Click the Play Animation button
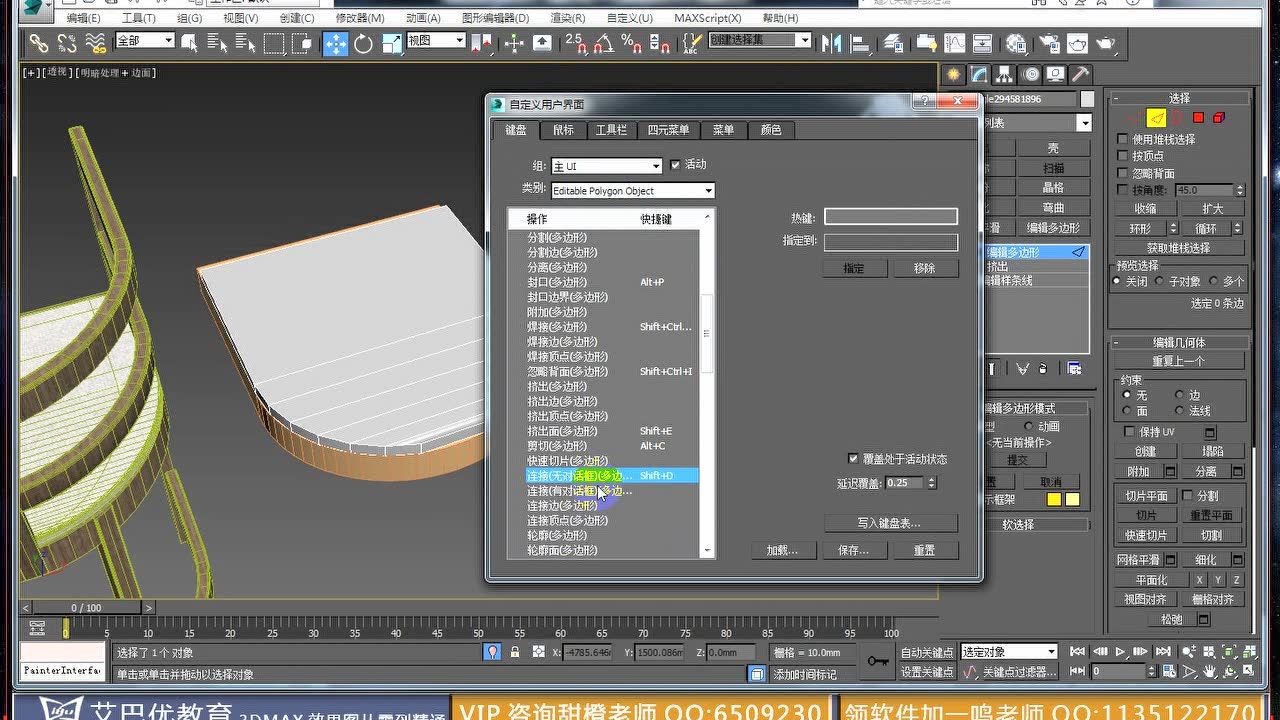 1121,652
